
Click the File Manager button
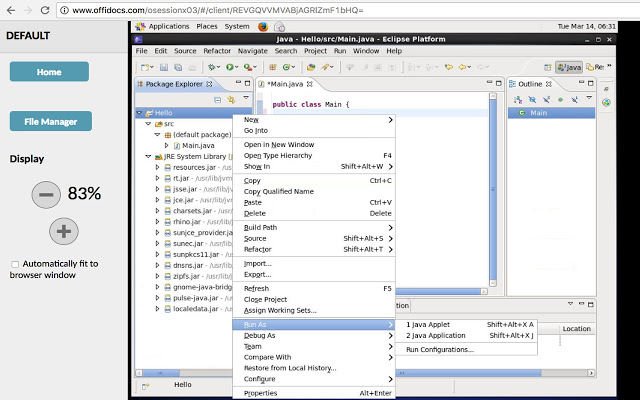click(51, 121)
